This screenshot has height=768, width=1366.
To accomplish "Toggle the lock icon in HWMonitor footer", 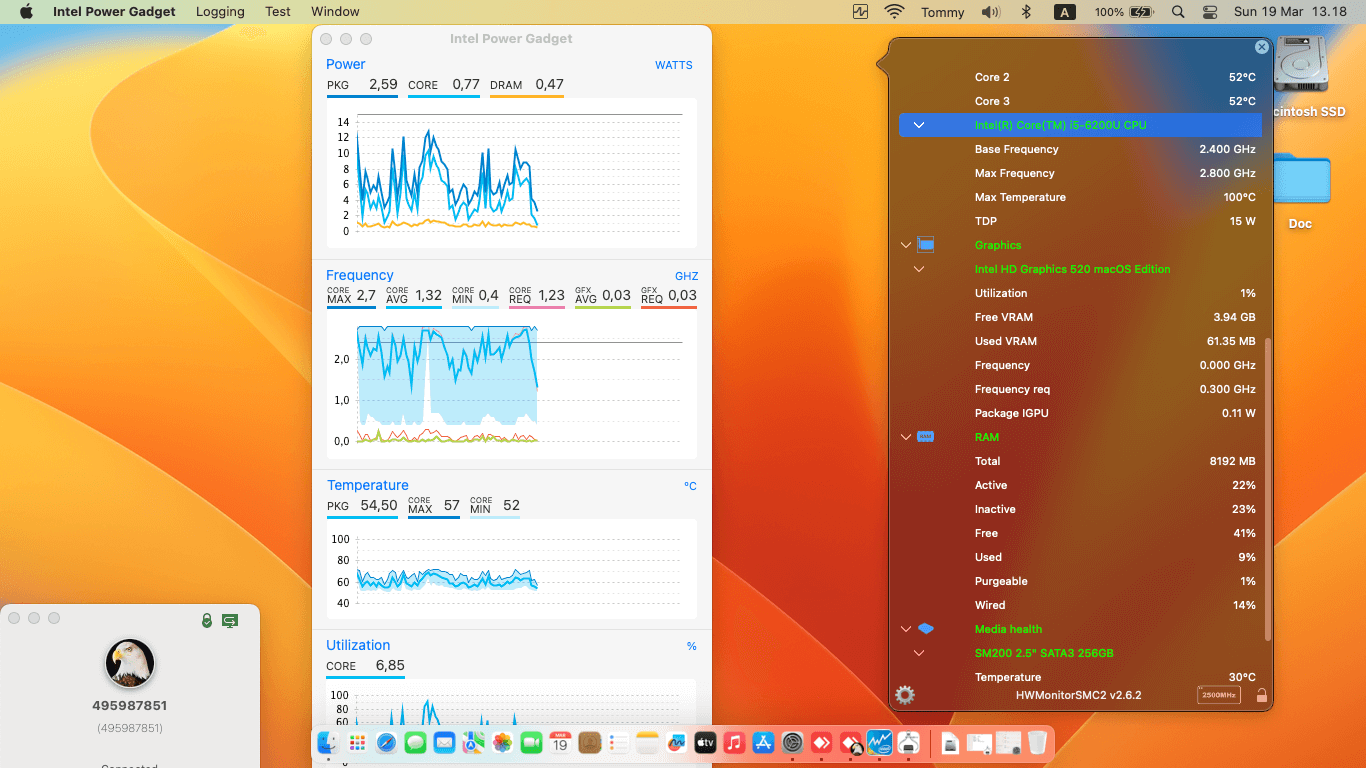I will coord(1262,695).
